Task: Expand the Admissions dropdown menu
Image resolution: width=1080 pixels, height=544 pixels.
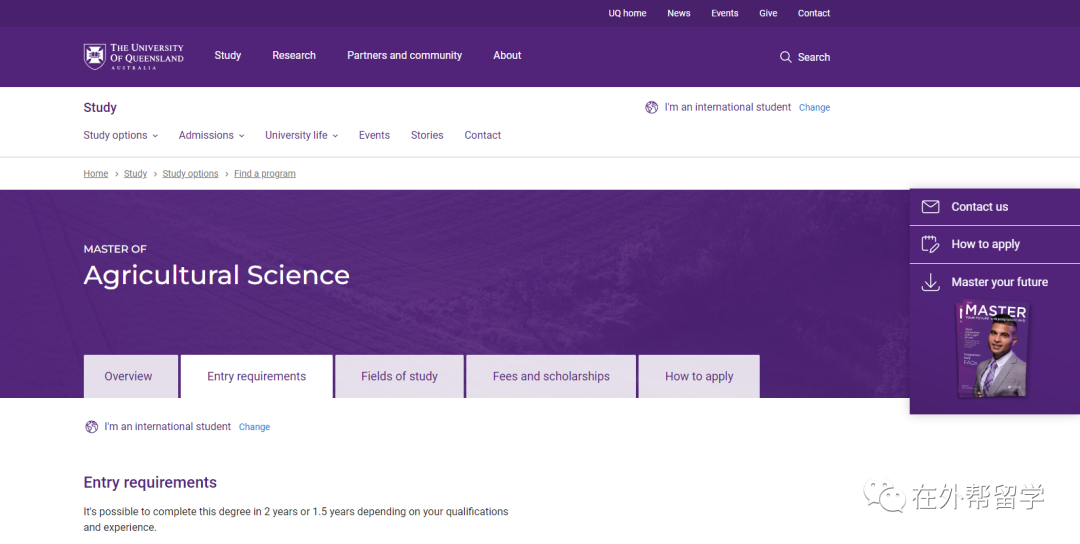Action: coord(211,136)
